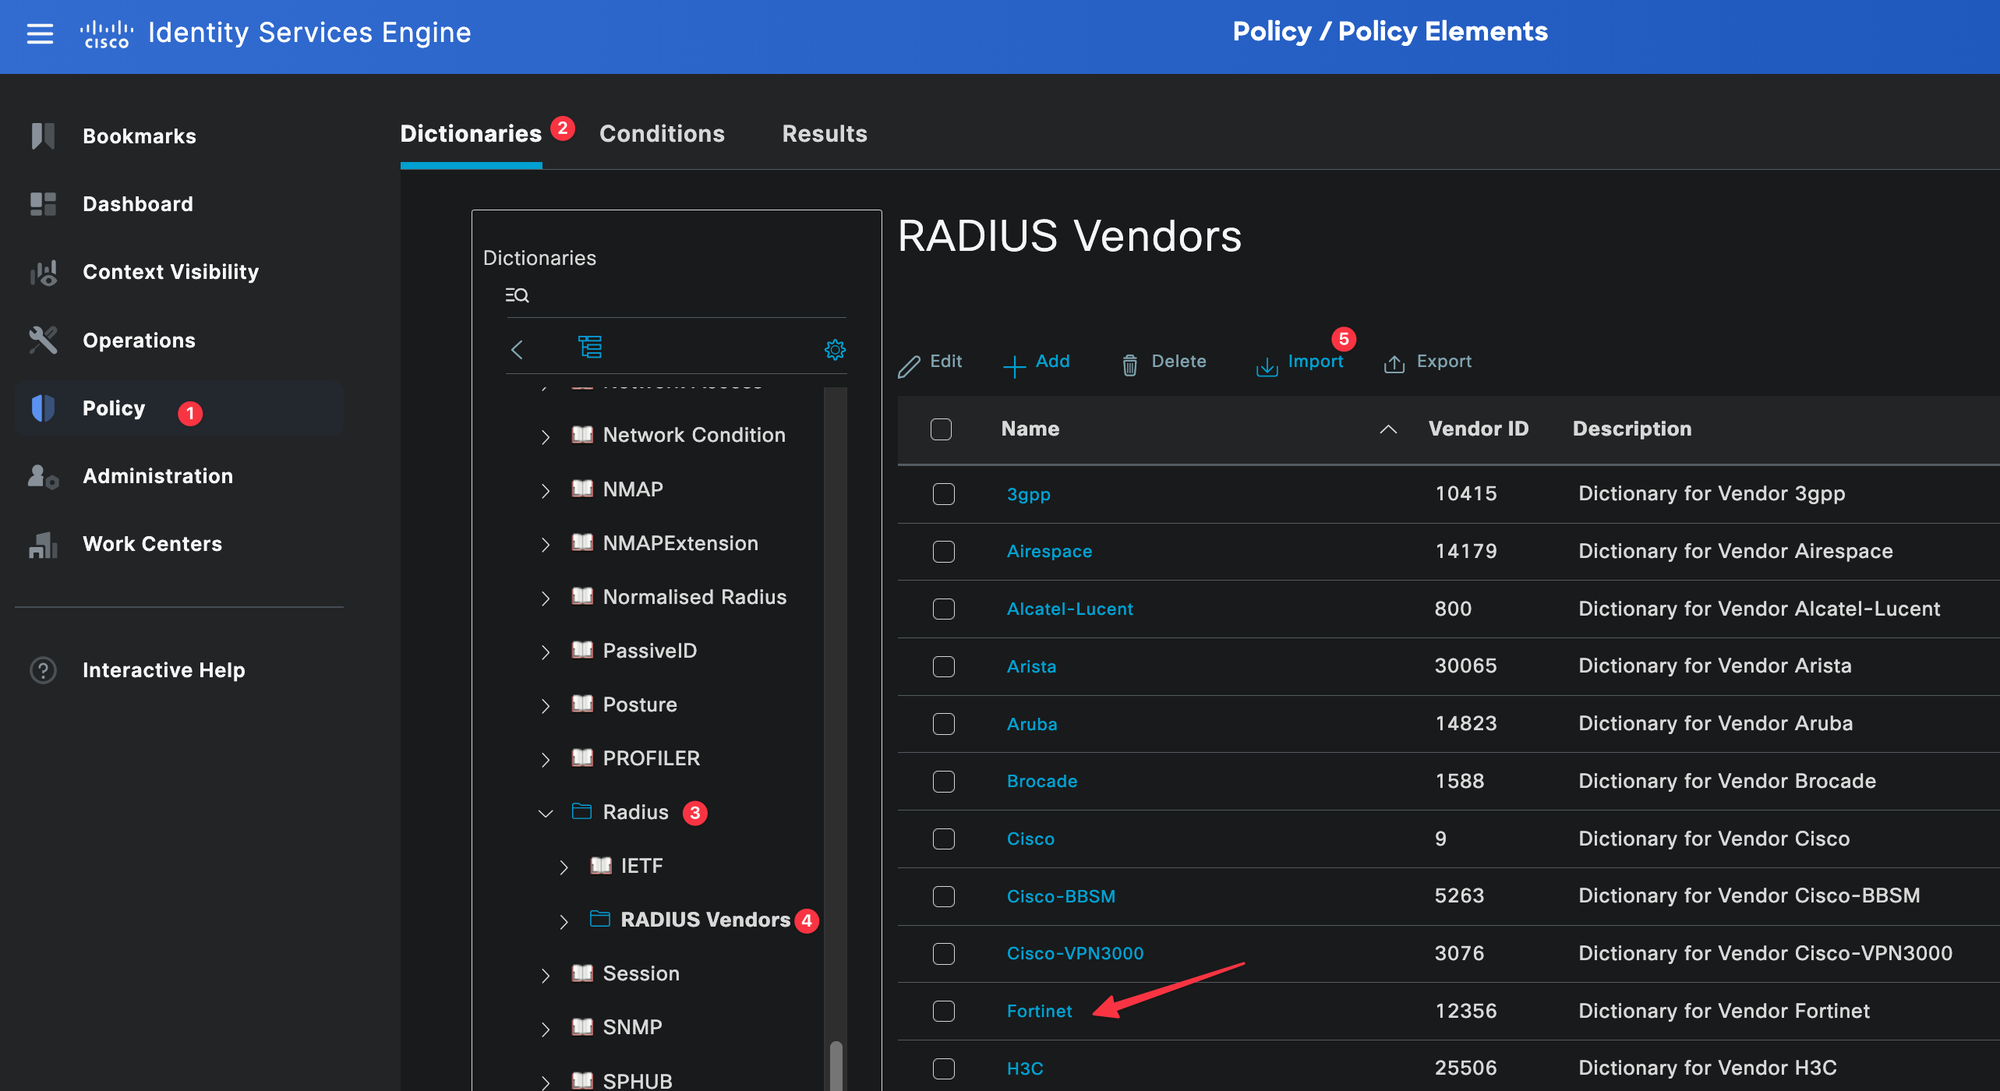This screenshot has height=1091, width=2000.
Task: Select the Cisco vendor checkbox
Action: 943,839
